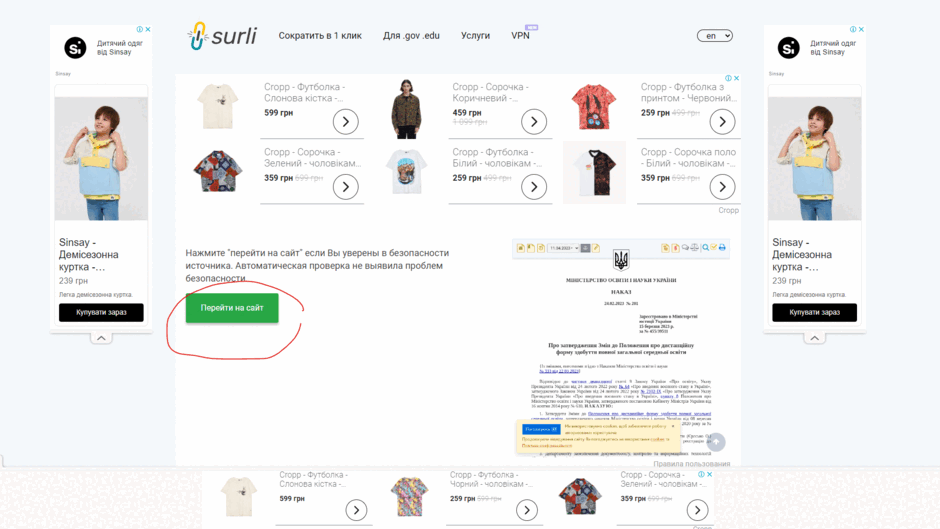Click the boy jacket photo in left Sinsay ad

pos(101,159)
